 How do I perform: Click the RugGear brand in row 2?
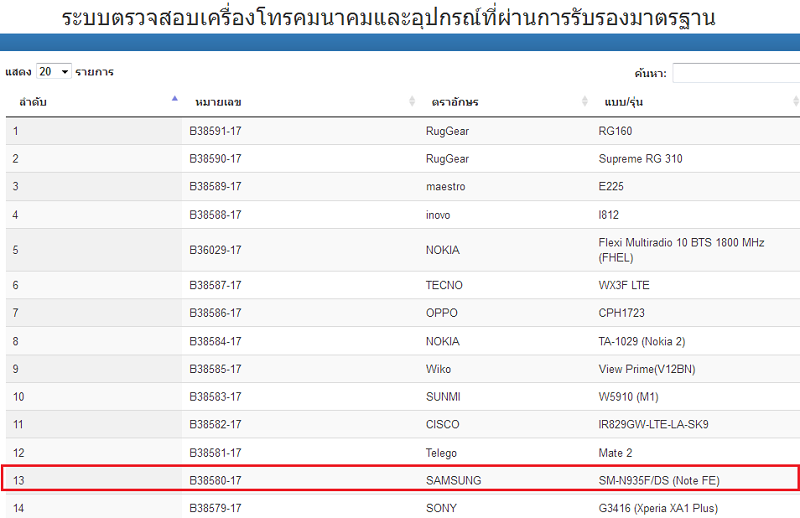point(447,159)
